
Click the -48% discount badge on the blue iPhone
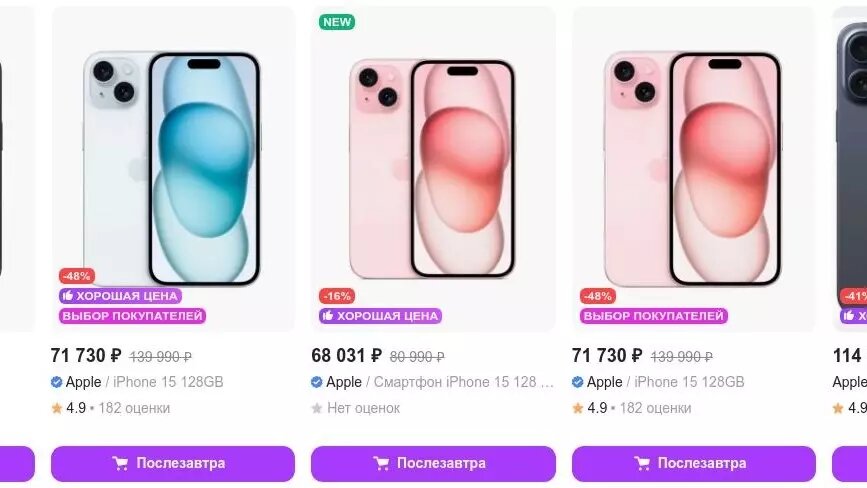tap(76, 276)
